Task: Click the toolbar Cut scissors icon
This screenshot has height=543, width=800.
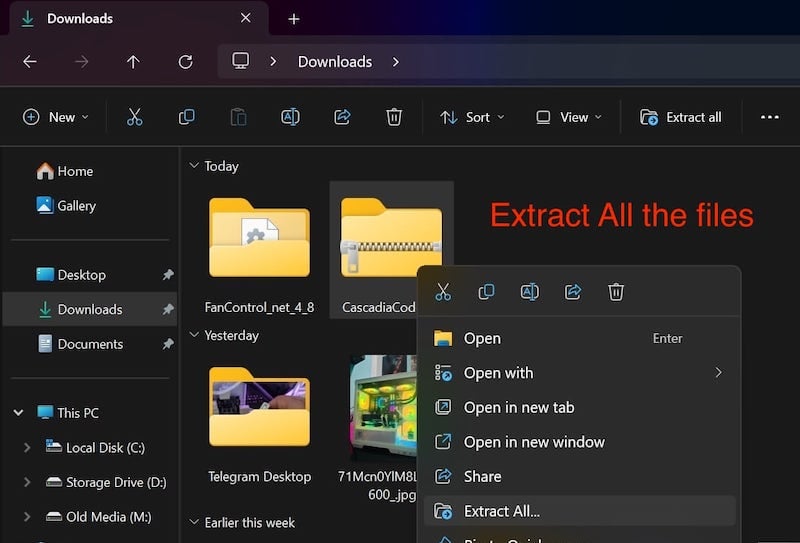Action: point(135,117)
